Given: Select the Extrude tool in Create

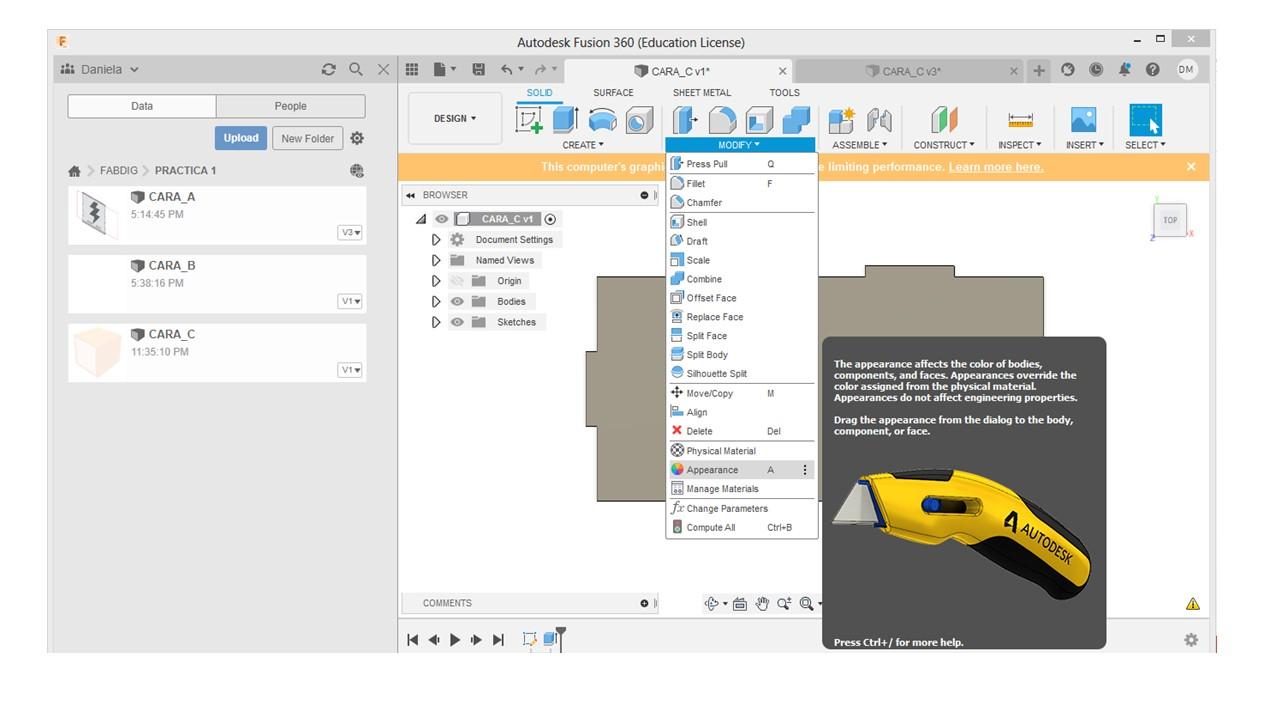Looking at the screenshot, I should (x=565, y=120).
